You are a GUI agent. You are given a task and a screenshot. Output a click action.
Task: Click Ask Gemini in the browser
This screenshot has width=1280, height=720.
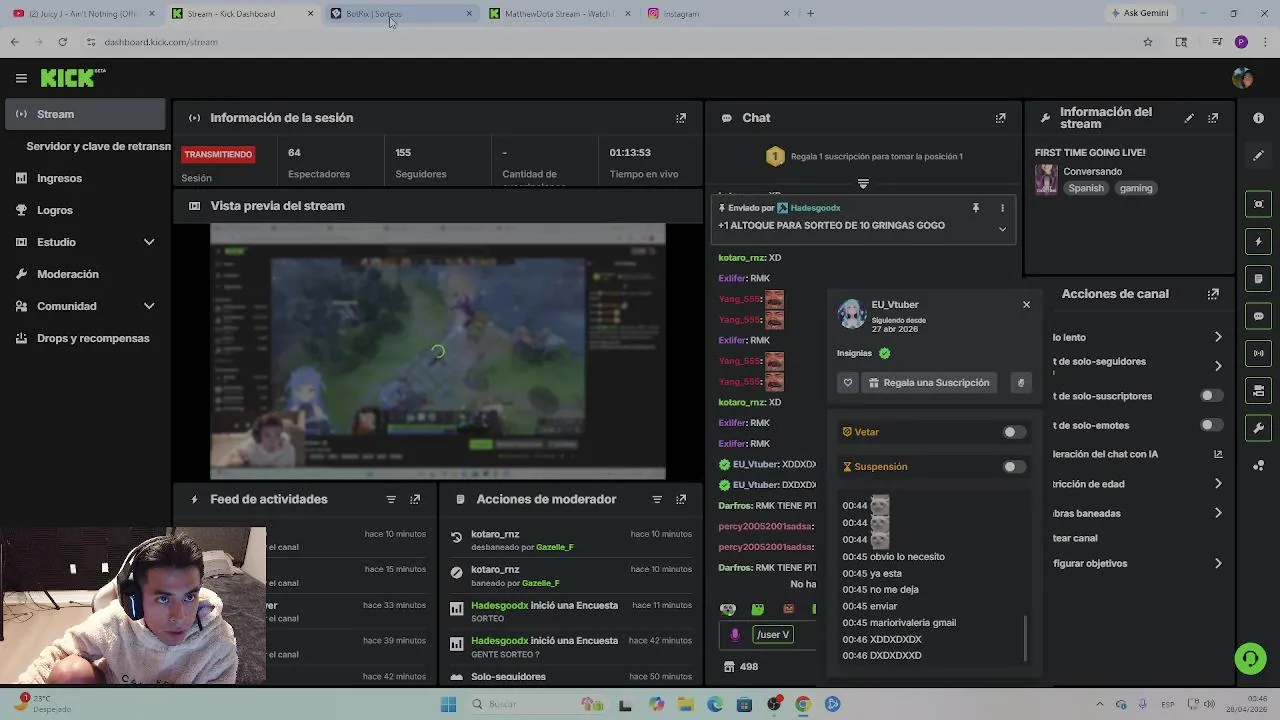point(1139,14)
